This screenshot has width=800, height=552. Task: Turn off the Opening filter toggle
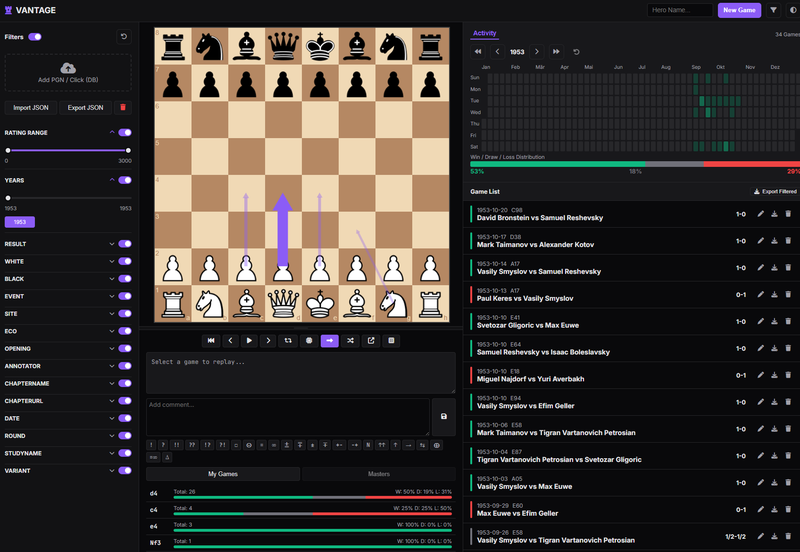coord(125,348)
